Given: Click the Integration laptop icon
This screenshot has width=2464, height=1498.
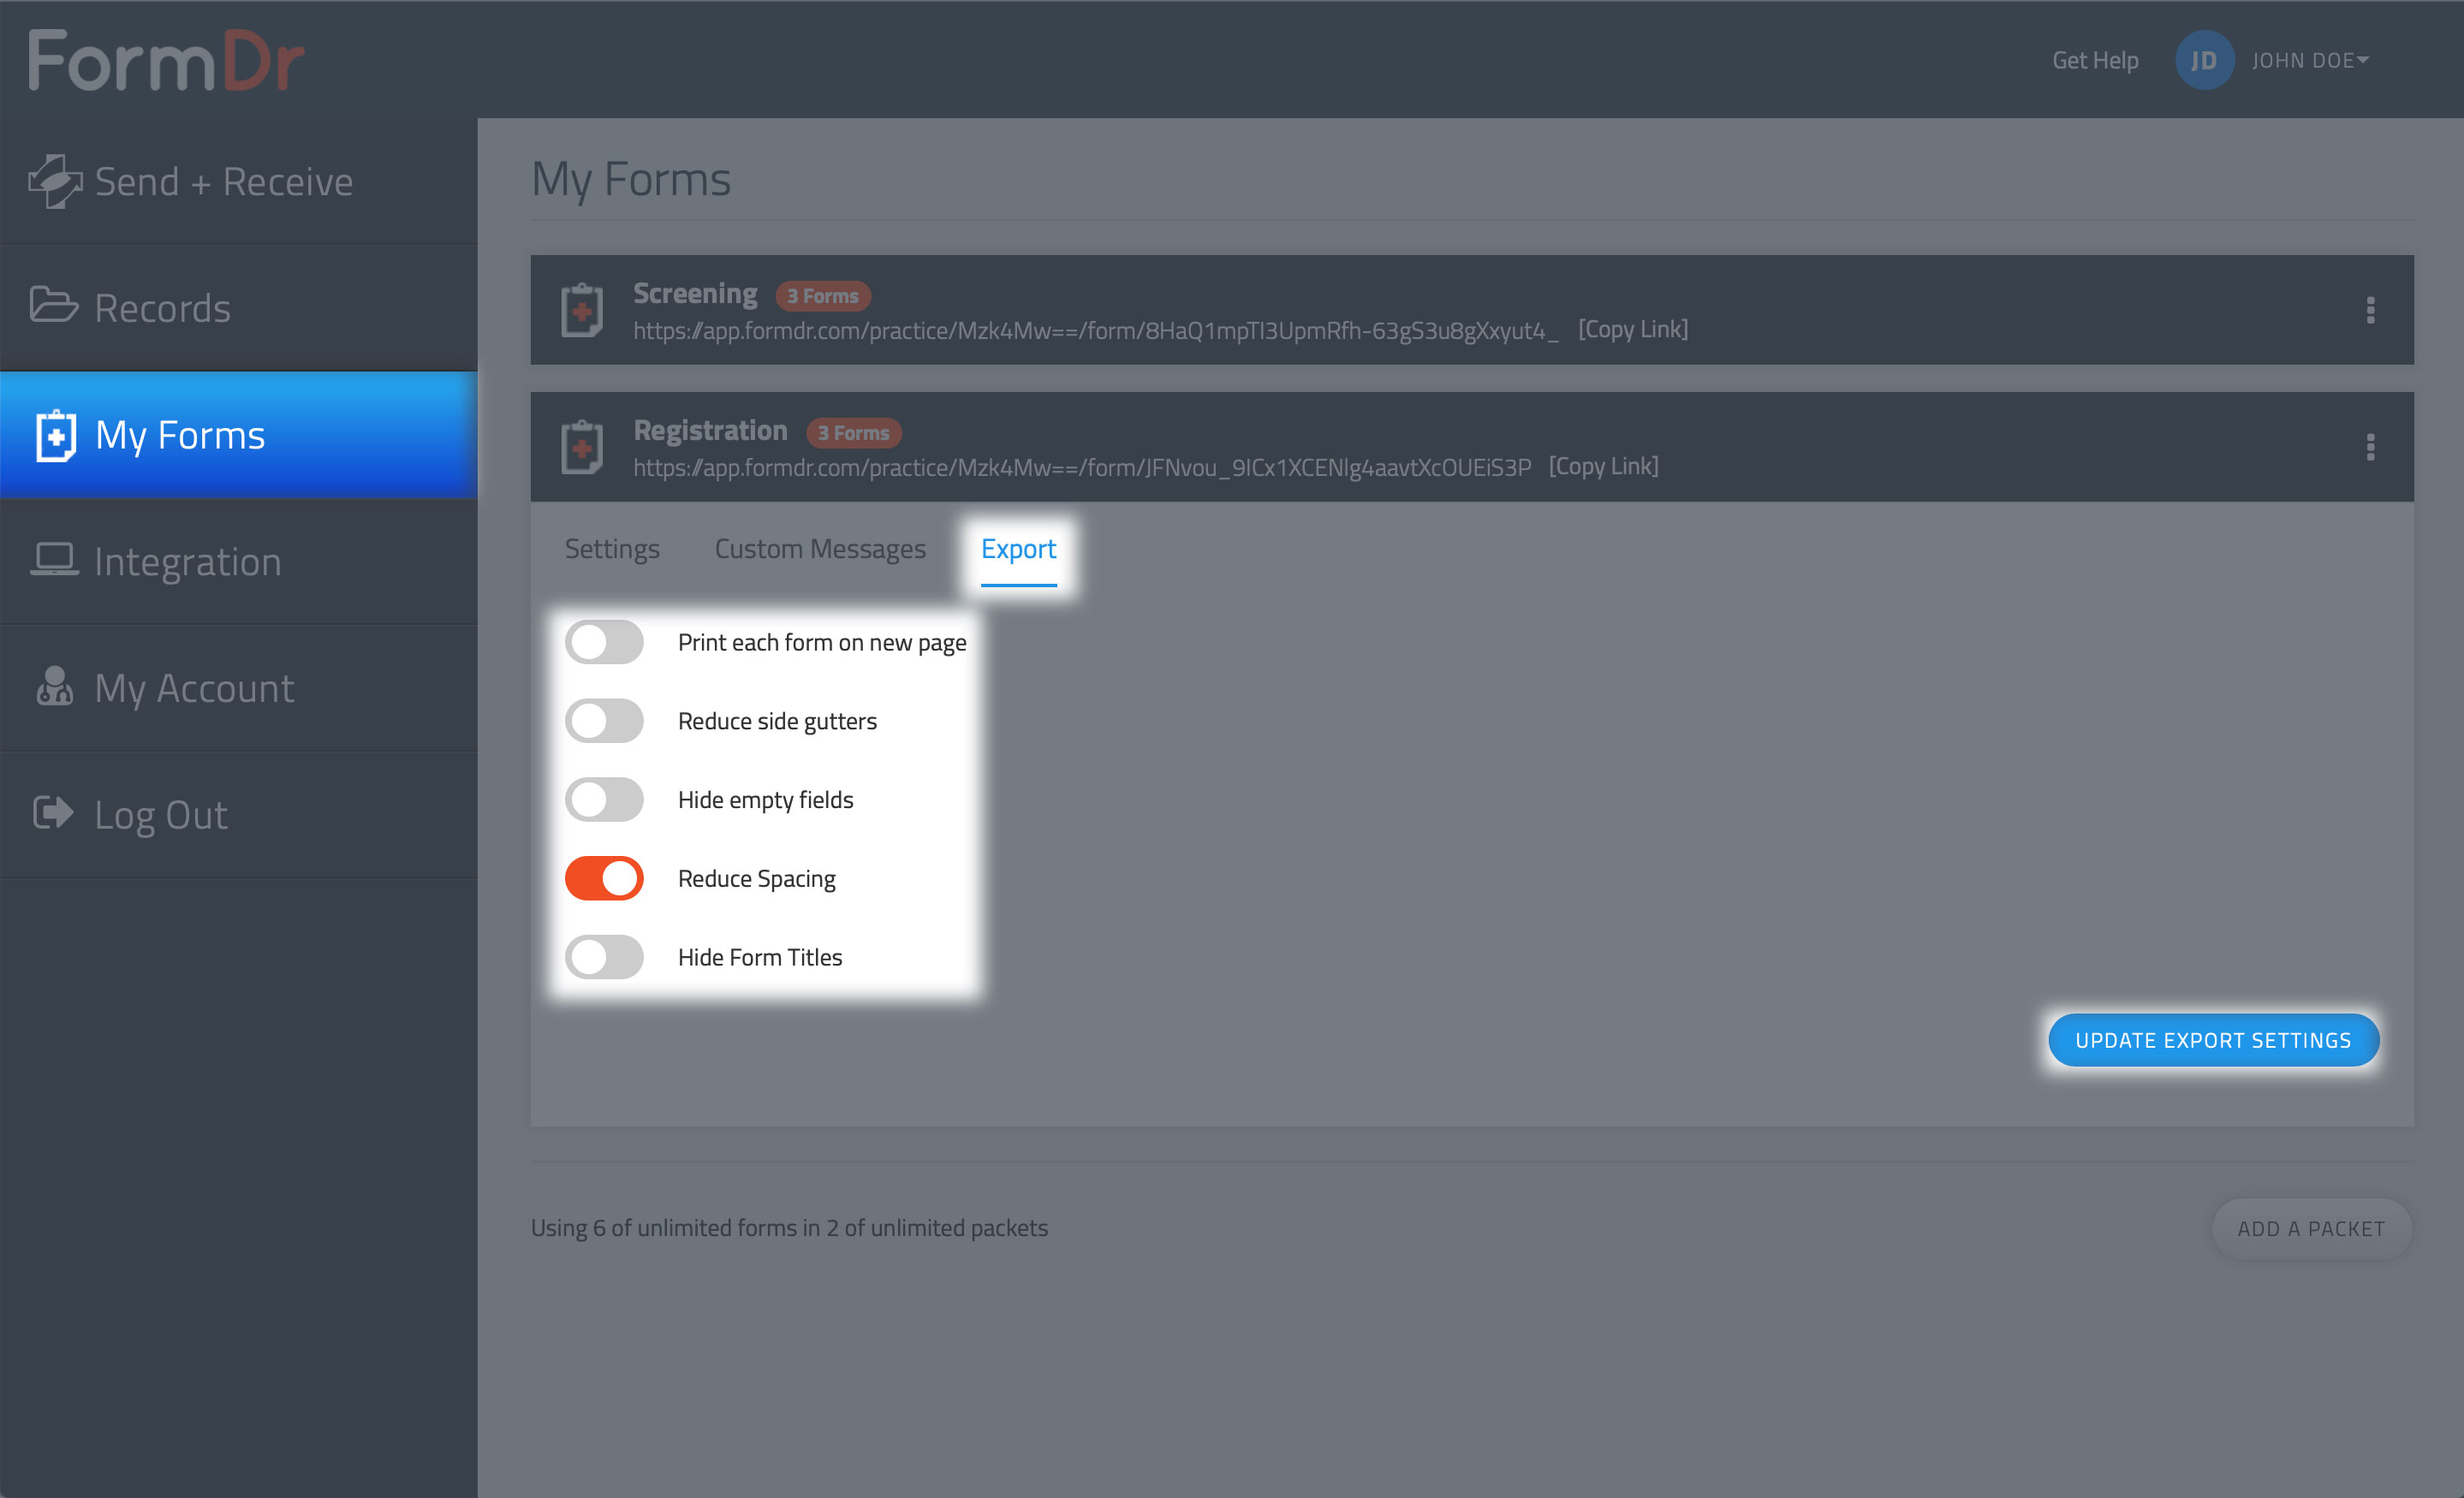Looking at the screenshot, I should click(x=54, y=560).
